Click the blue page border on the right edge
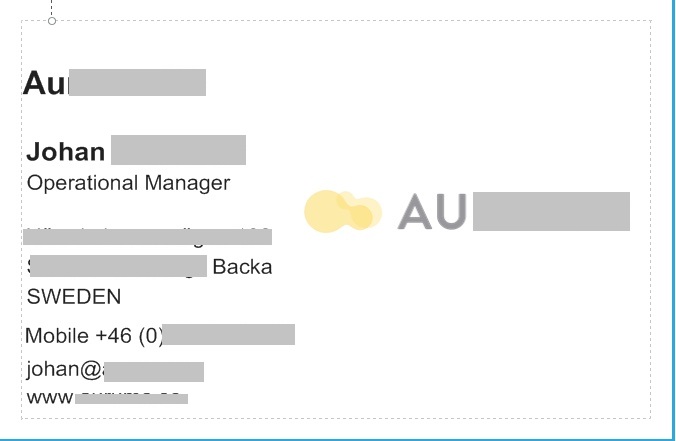This screenshot has height=441, width=676. [x=673, y=216]
